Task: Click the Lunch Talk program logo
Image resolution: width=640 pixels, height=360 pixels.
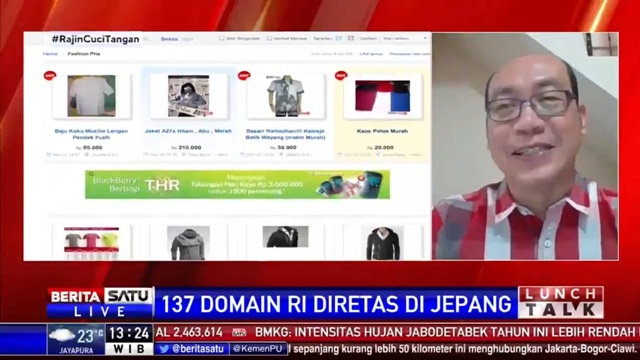Action: click(561, 302)
